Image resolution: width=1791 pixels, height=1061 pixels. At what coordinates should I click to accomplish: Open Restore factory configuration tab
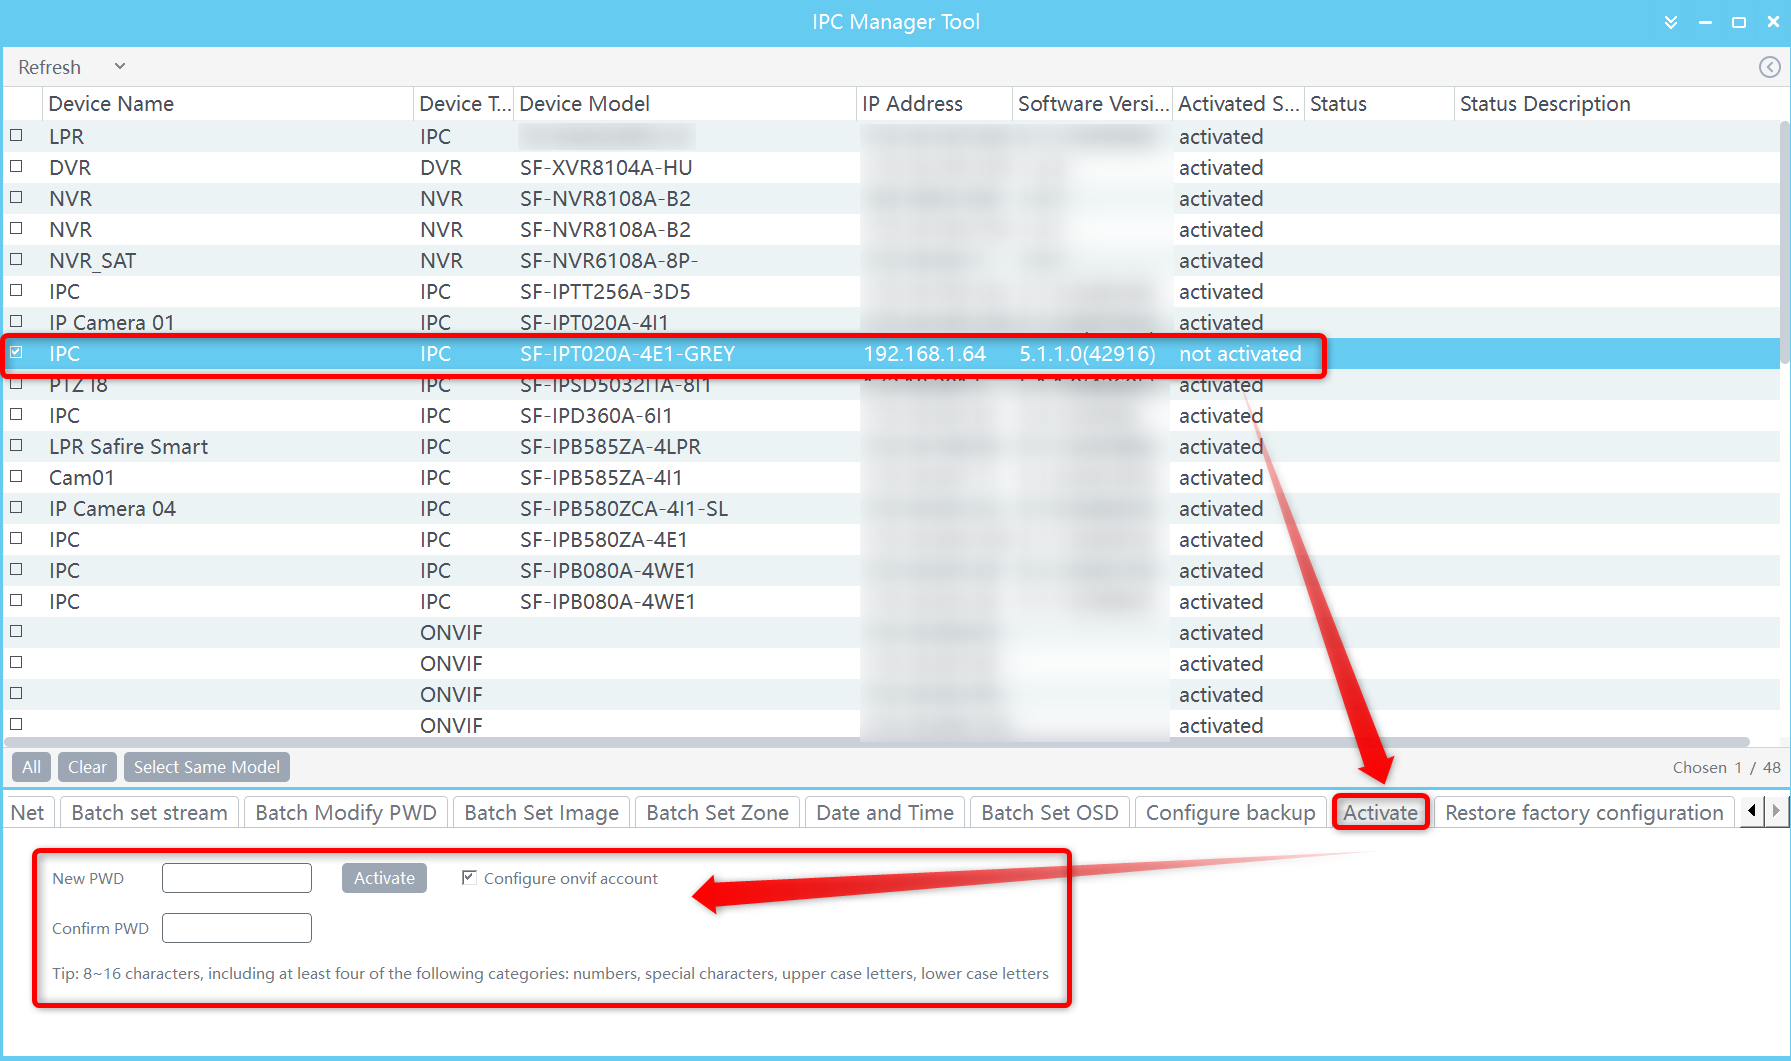(x=1583, y=813)
